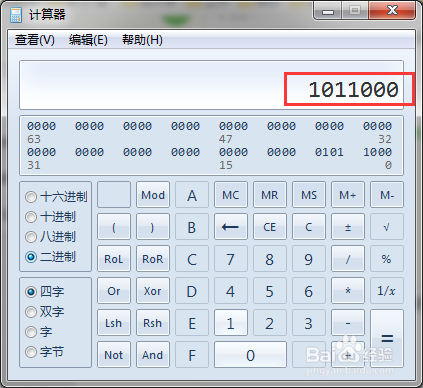Click the close parenthesis button

153,227
